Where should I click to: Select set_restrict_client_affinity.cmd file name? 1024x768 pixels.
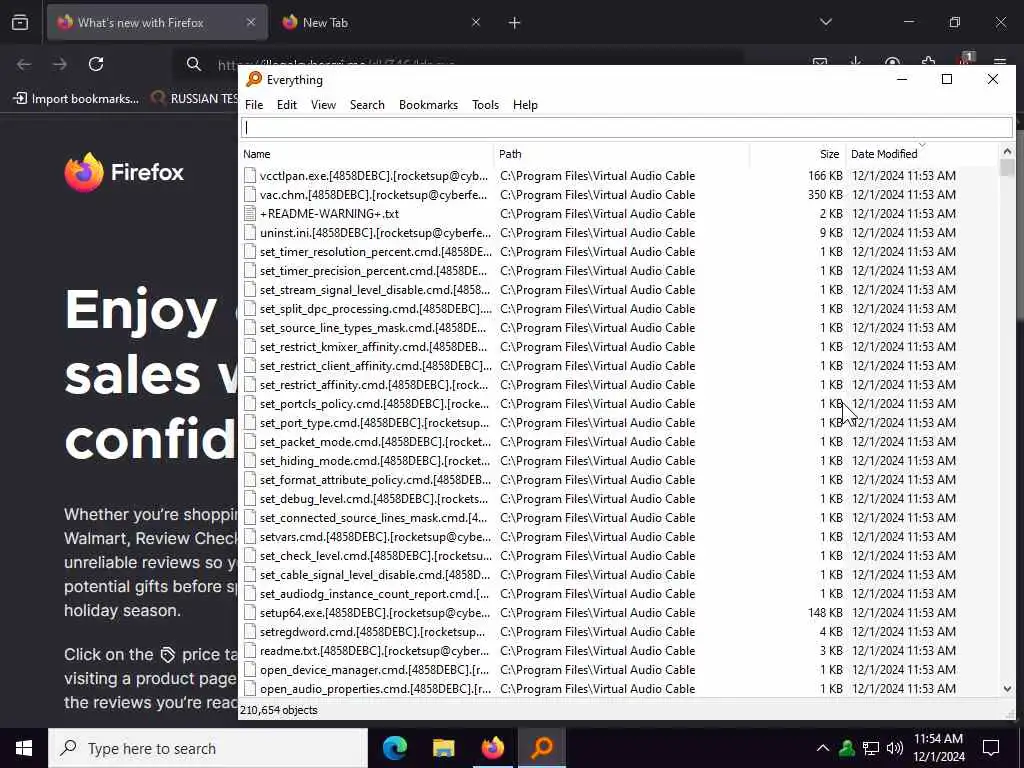click(x=376, y=366)
